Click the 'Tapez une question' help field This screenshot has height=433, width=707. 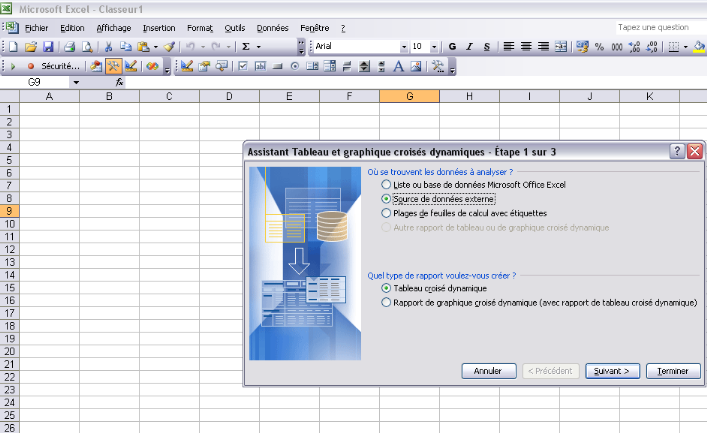(x=653, y=28)
